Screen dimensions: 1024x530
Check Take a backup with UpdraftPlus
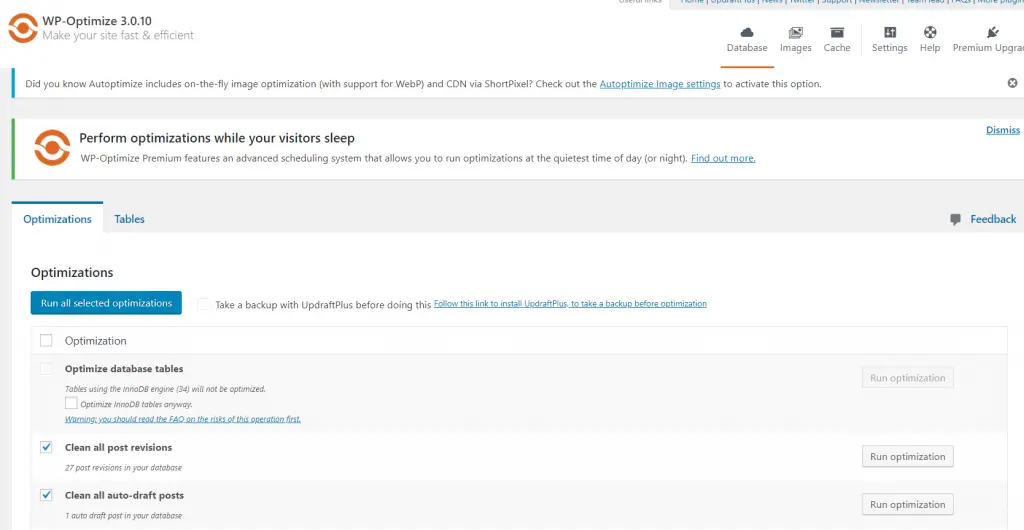pyautogui.click(x=204, y=304)
